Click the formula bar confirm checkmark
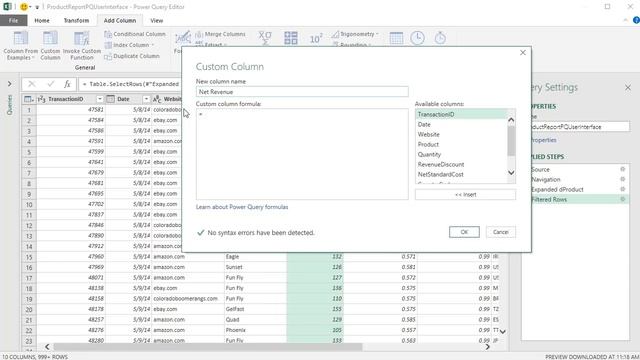 click(50, 84)
